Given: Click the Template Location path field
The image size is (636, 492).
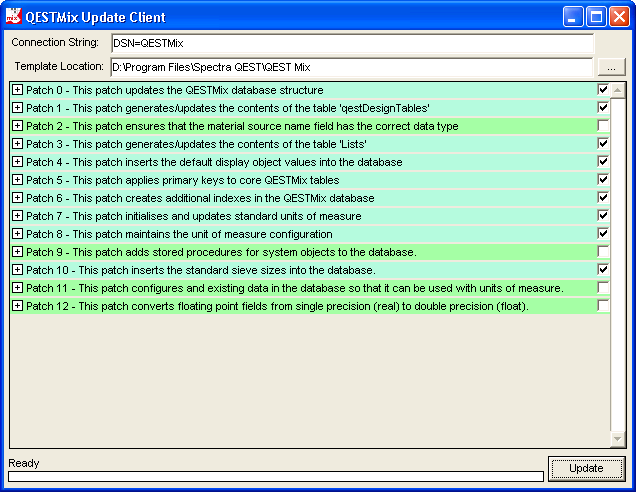Looking at the screenshot, I should click(x=350, y=67).
